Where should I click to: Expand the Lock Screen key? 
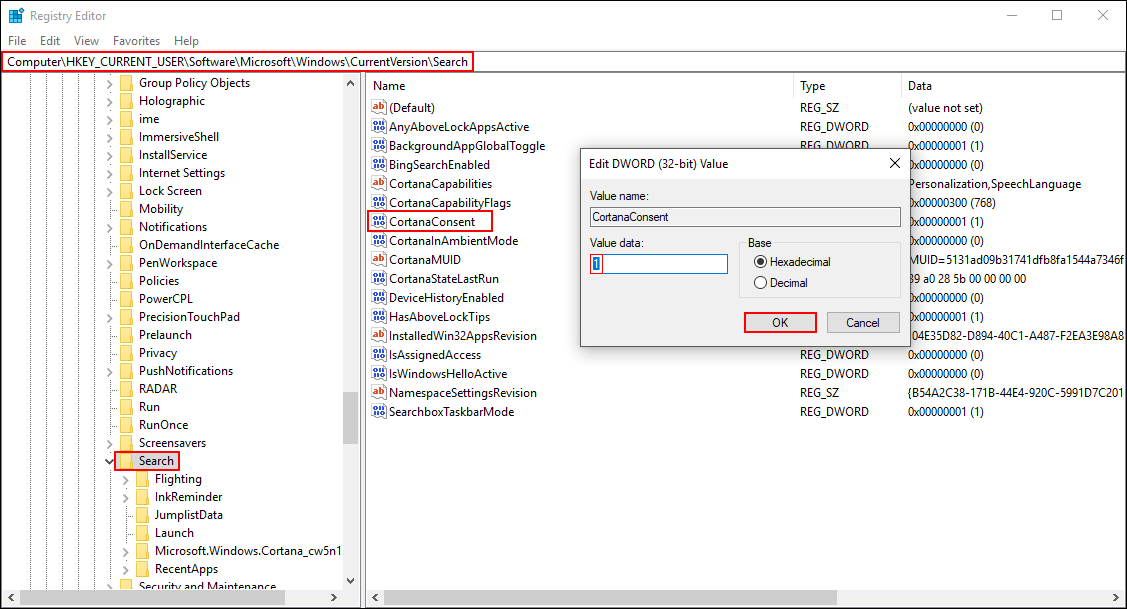tap(109, 191)
